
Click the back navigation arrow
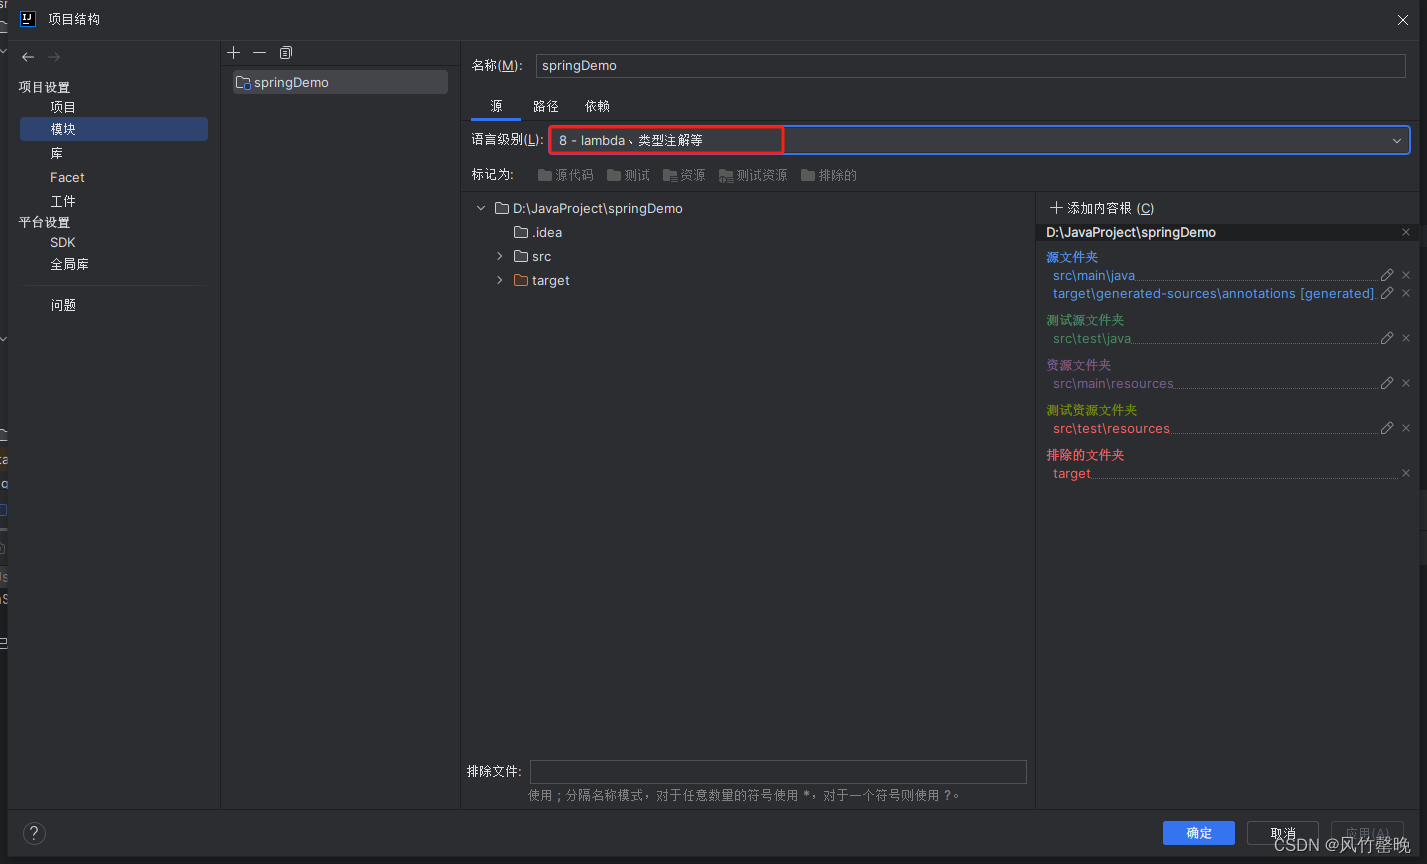[x=28, y=57]
